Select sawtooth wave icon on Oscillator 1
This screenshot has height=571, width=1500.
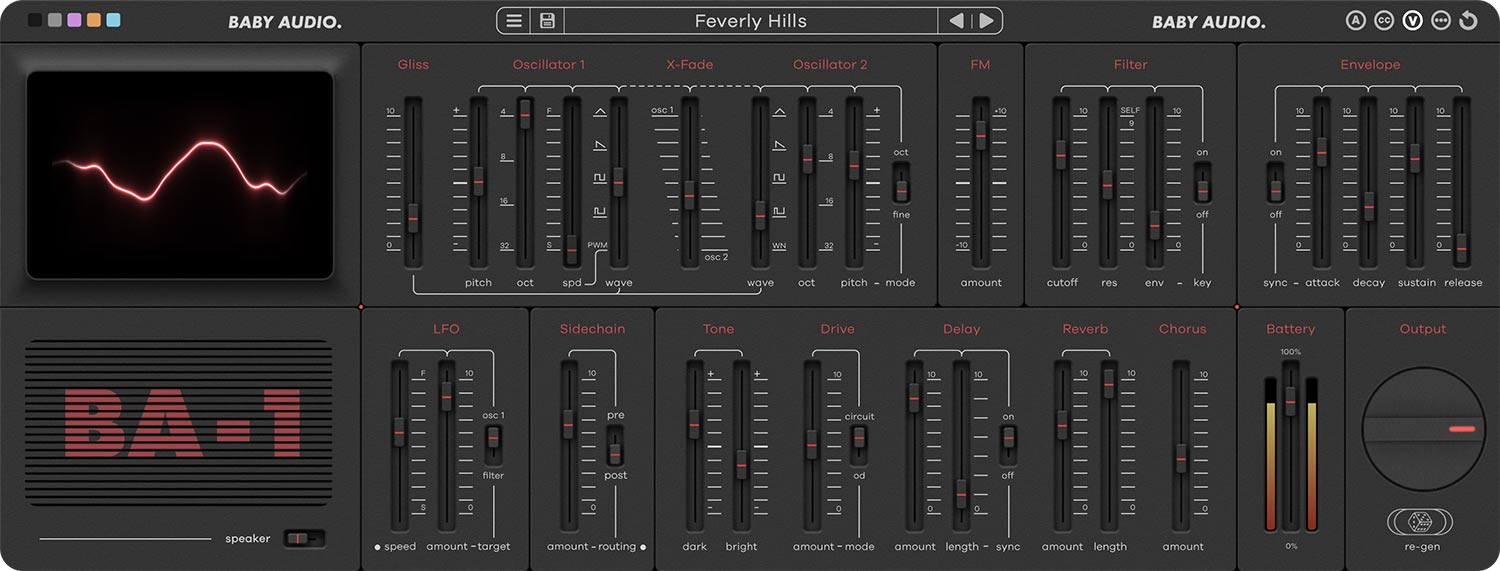tap(600, 146)
